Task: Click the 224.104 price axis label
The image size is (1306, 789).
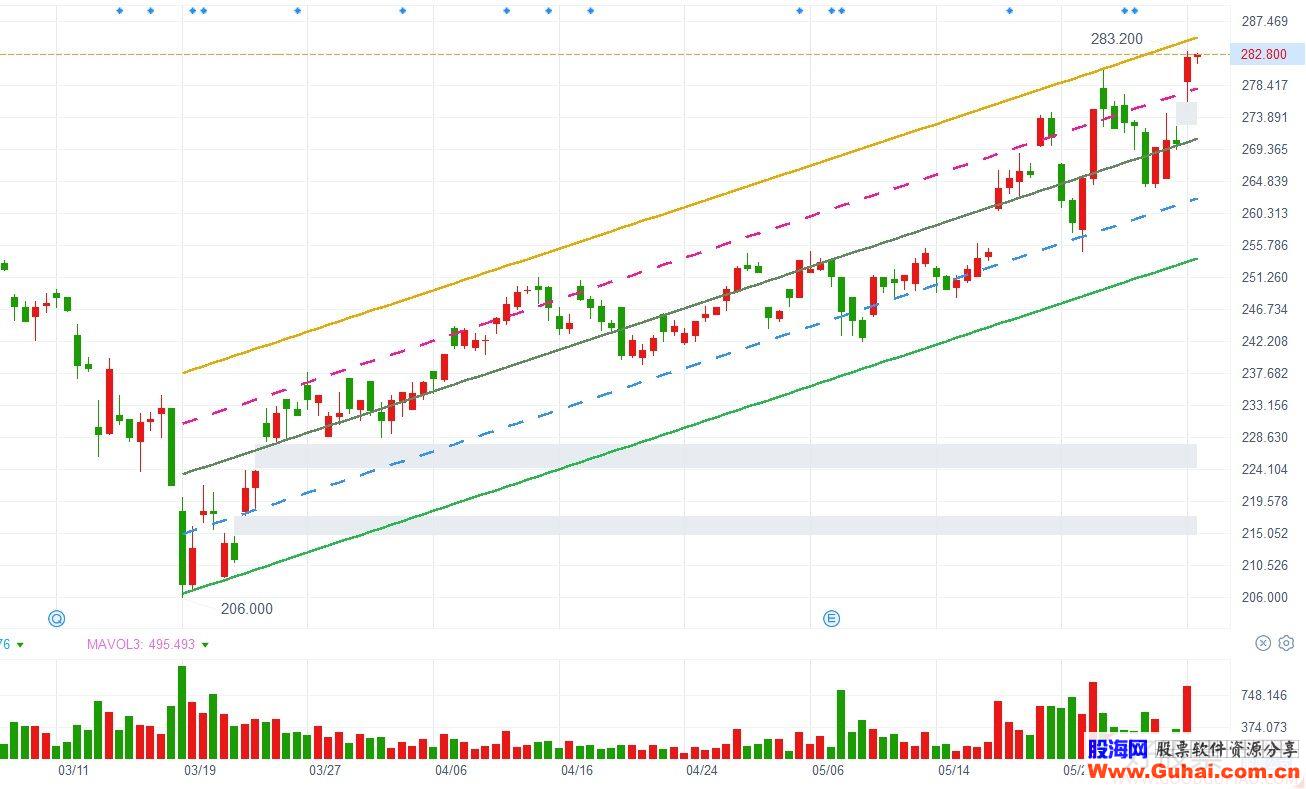Action: pos(1264,469)
